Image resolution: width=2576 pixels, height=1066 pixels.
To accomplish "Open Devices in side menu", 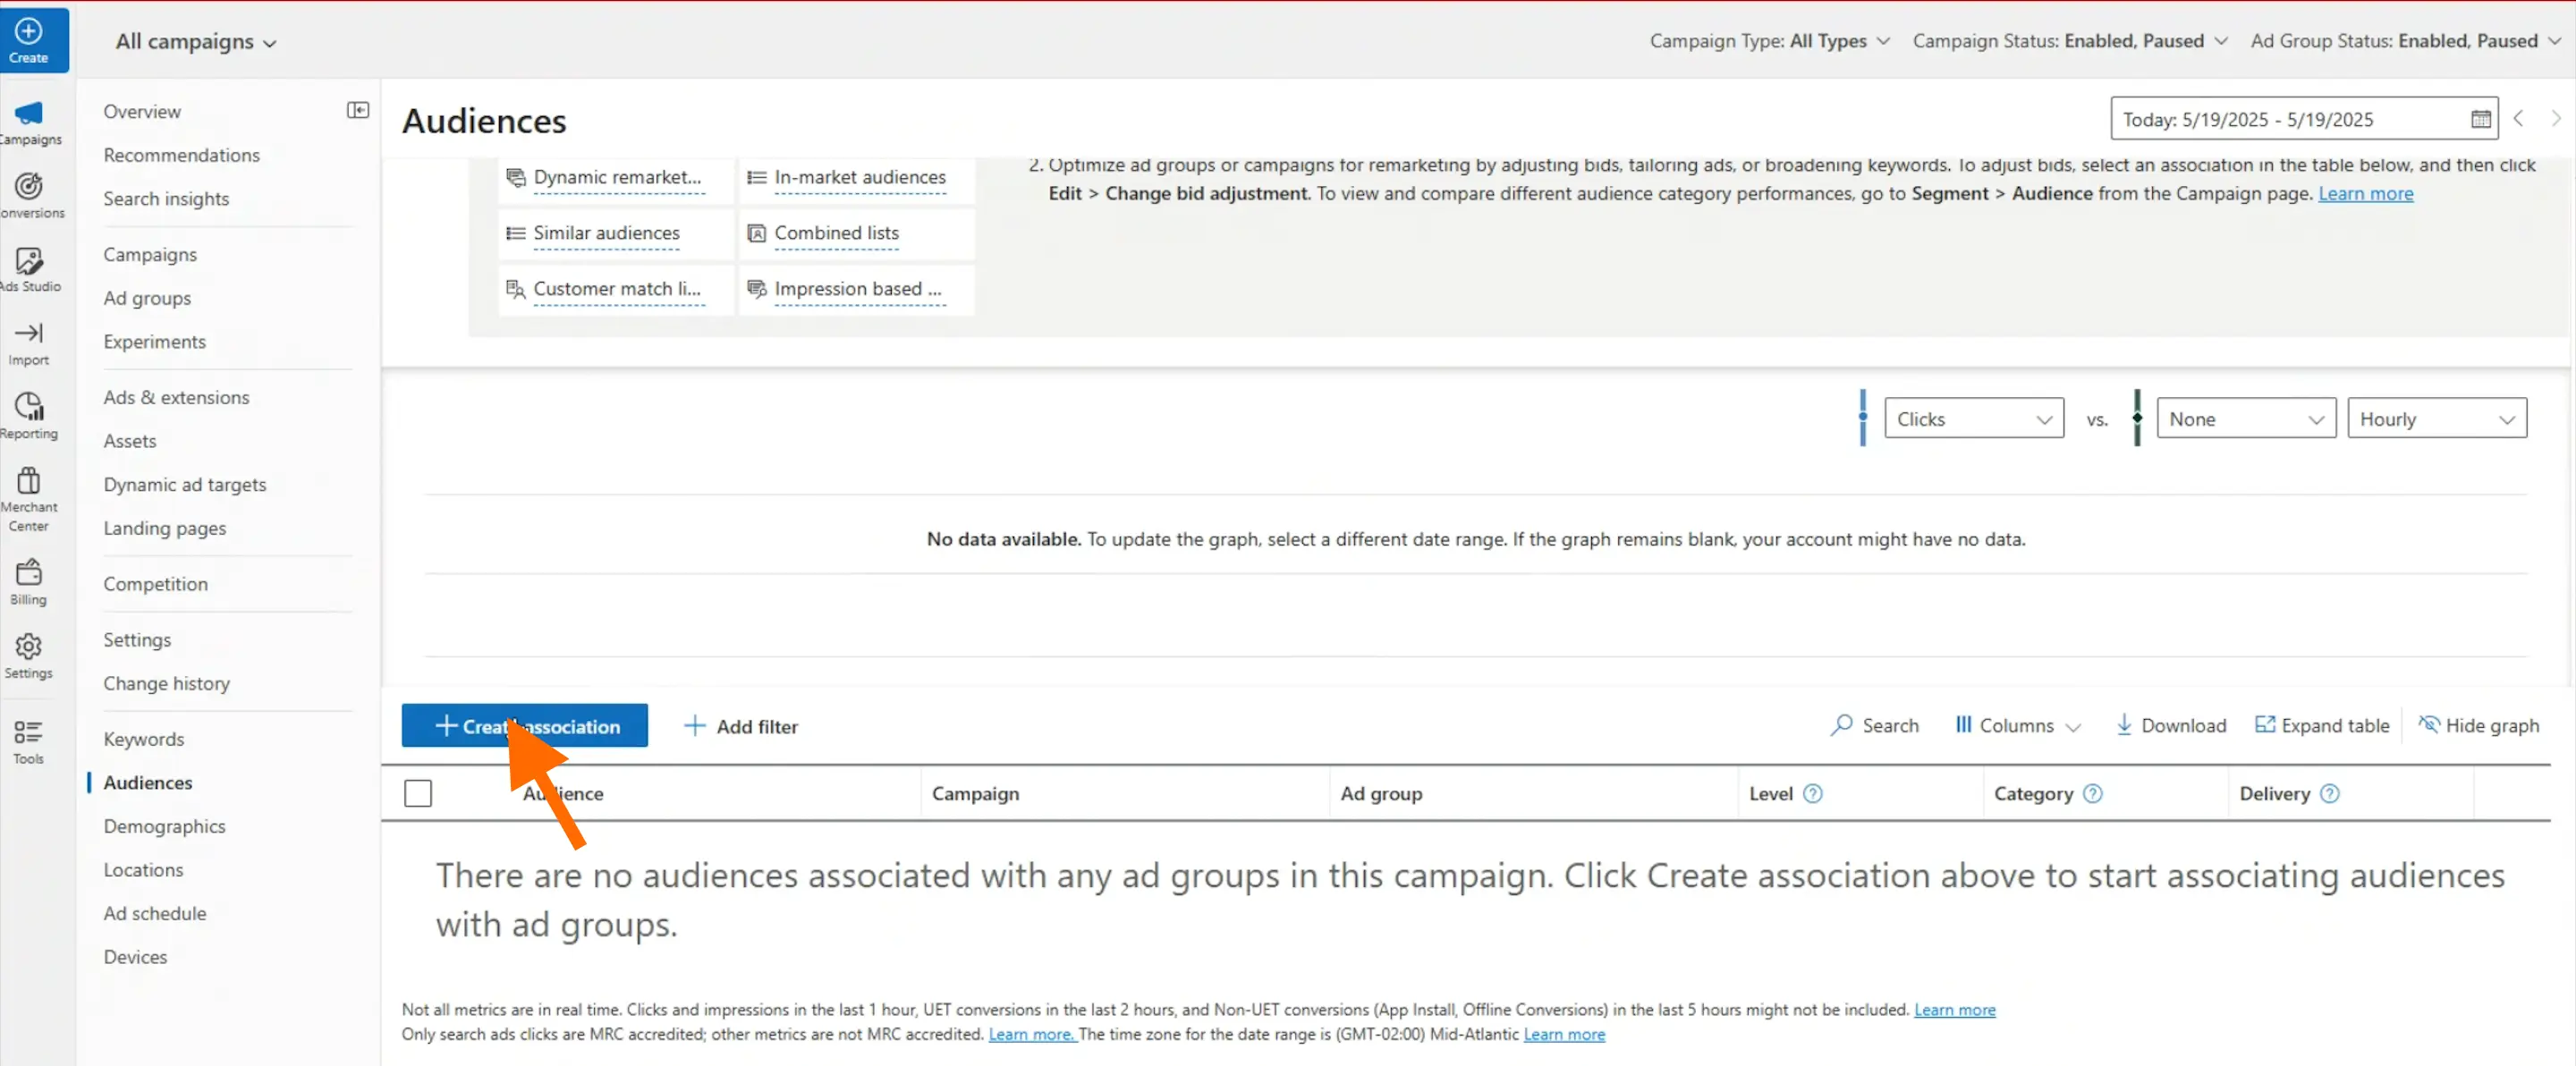I will coord(135,957).
